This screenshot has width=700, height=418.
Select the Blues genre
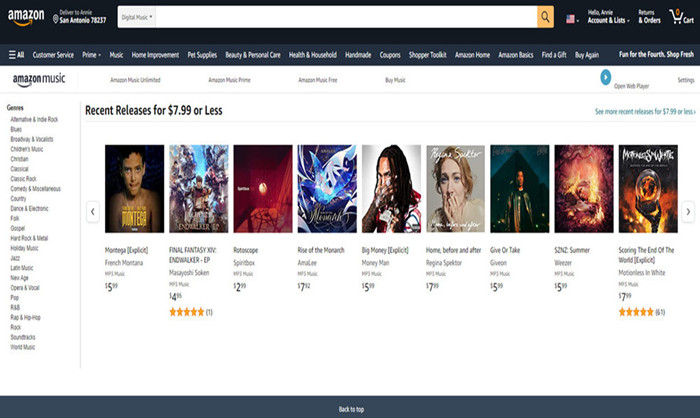click(16, 129)
